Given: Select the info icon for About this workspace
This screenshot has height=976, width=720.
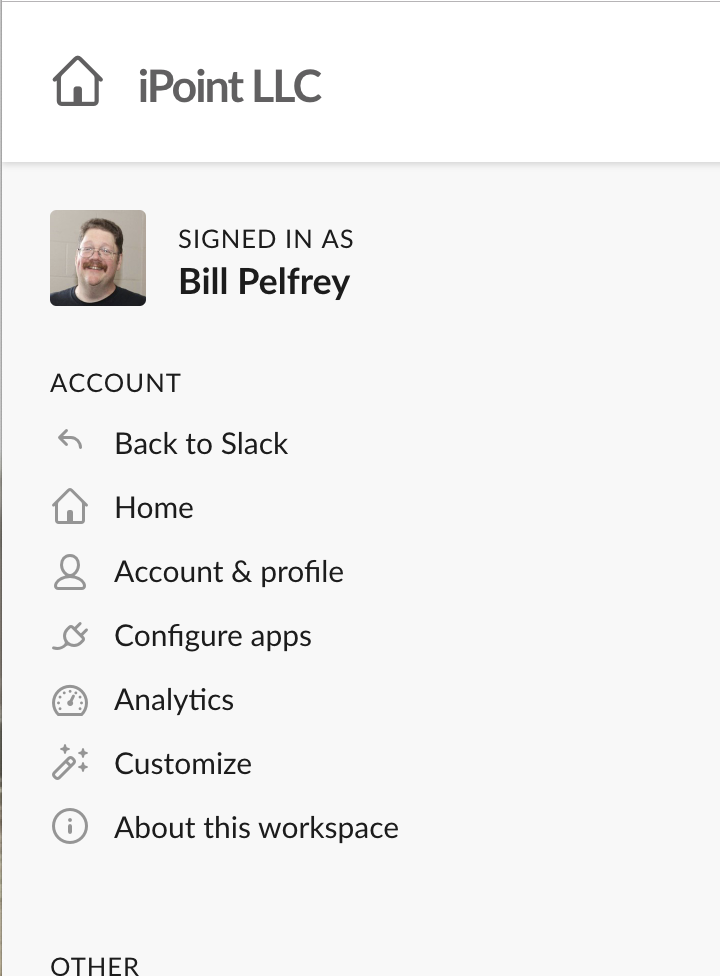Looking at the screenshot, I should (x=69, y=827).
